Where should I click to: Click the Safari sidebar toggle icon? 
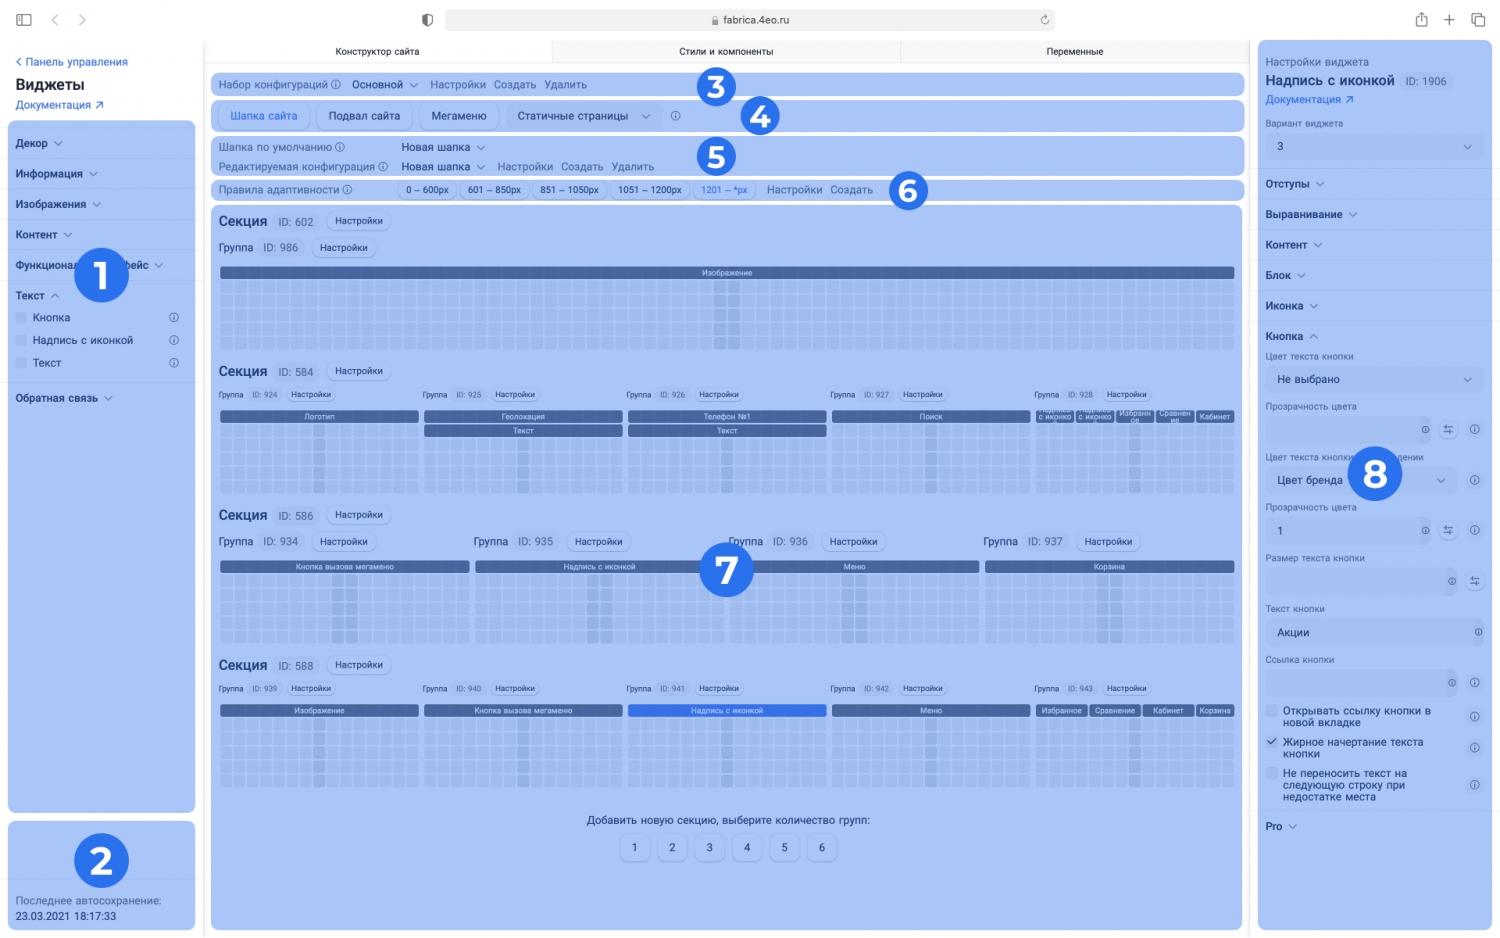coord(24,20)
